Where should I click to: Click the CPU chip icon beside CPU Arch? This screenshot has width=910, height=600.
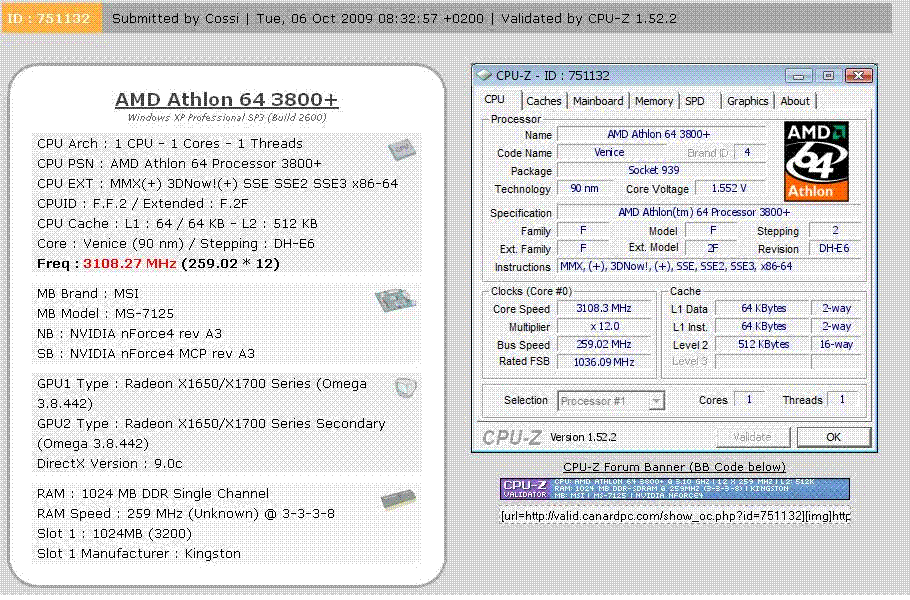pos(402,149)
